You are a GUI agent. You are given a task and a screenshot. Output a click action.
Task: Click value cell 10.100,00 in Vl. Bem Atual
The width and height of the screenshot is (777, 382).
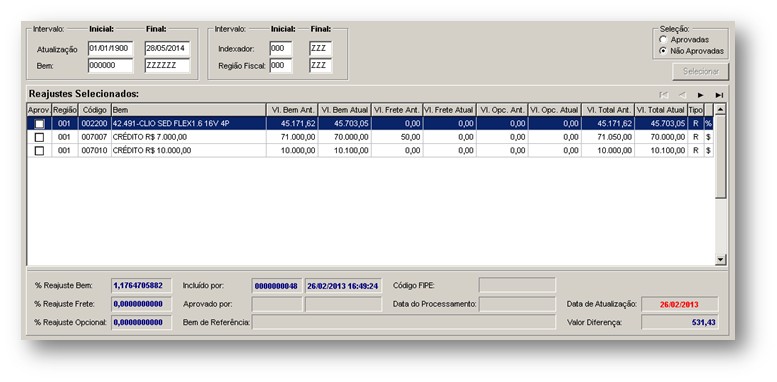(x=345, y=151)
